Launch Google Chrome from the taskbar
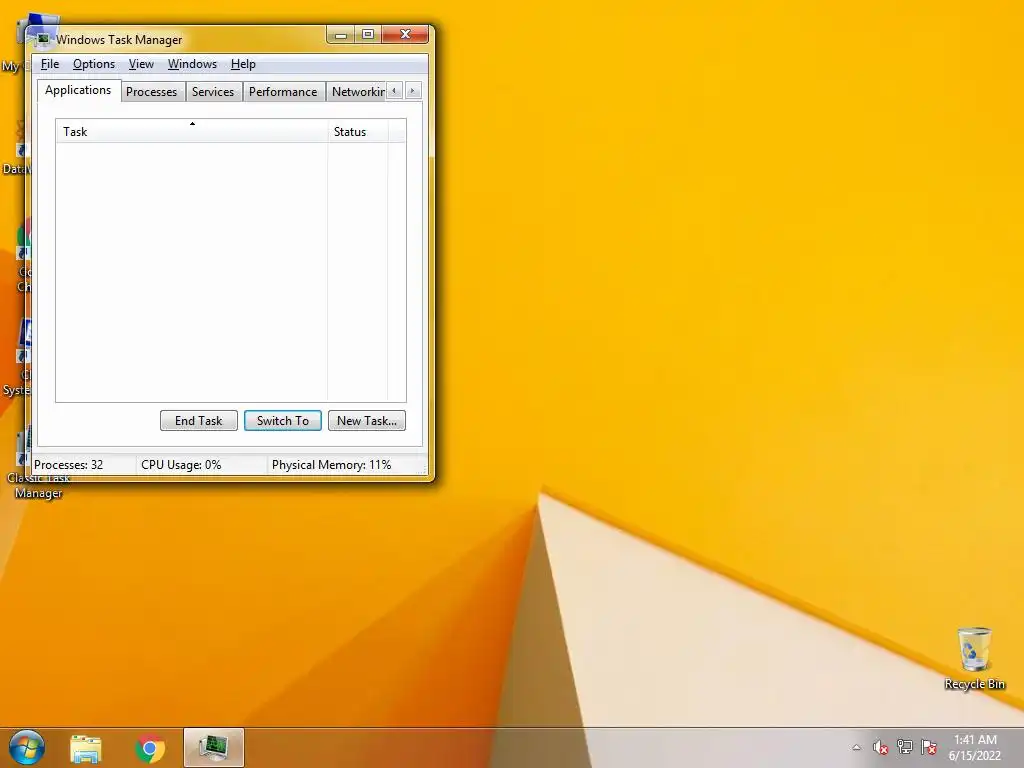 (x=150, y=748)
